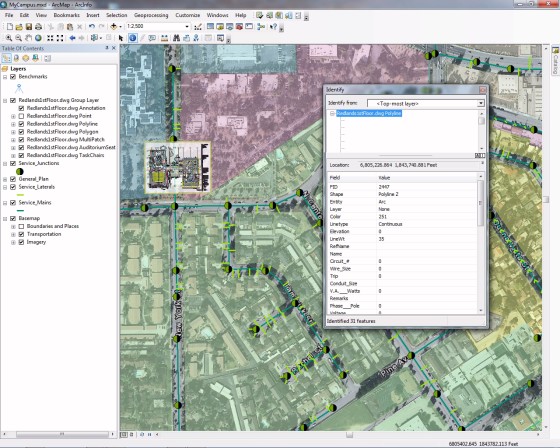Pin the Table Of Contents auto-hide
This screenshot has height=448, width=560.
tap(107, 48)
